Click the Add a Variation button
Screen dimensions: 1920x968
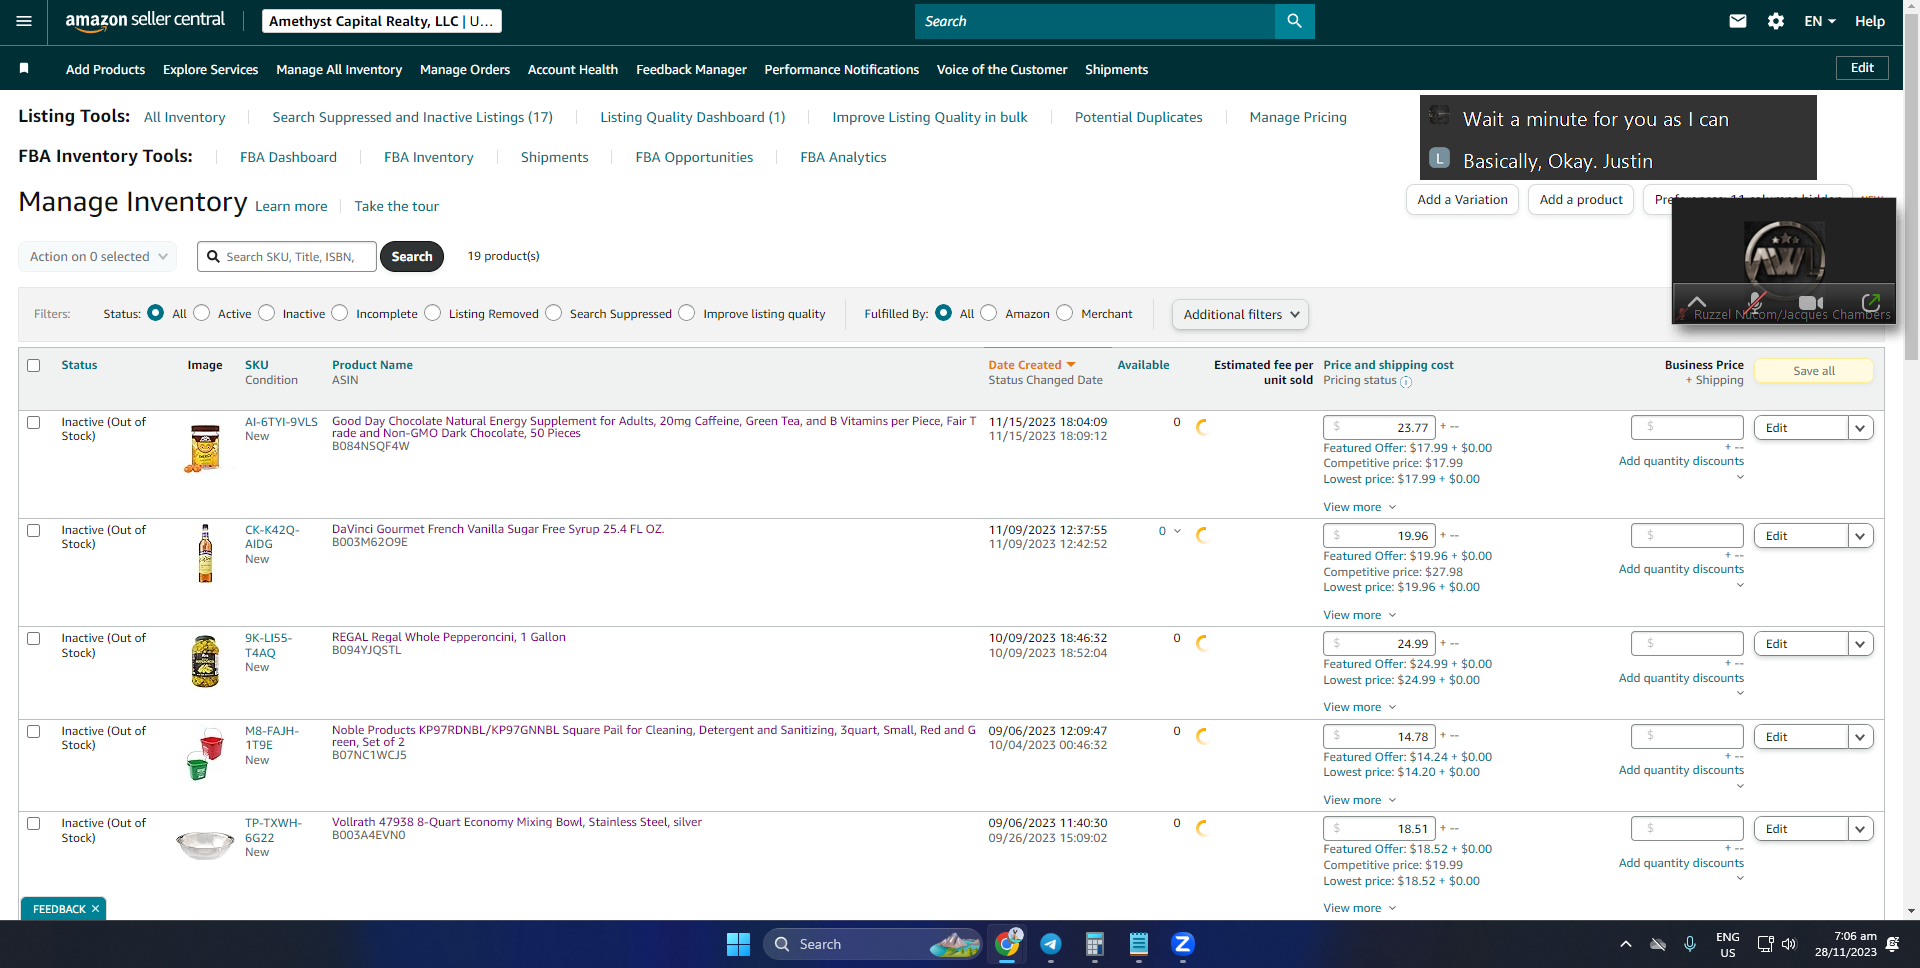click(1462, 200)
